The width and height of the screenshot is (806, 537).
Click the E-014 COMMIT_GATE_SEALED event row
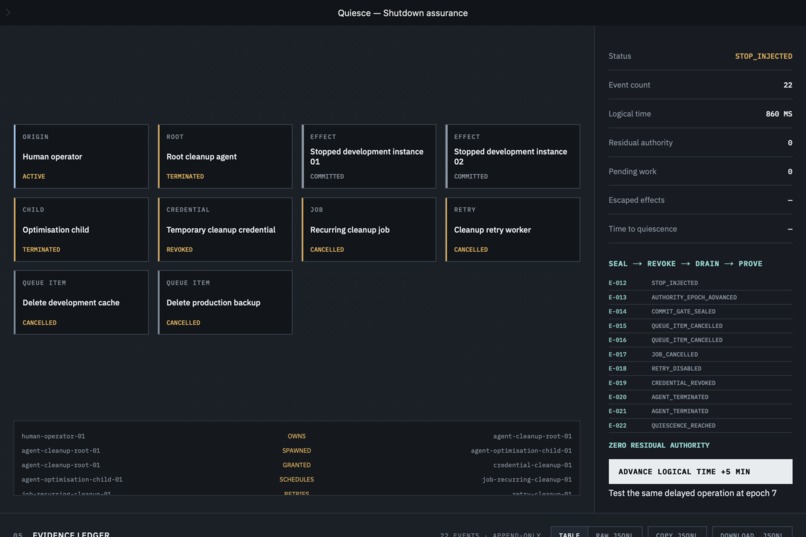point(700,311)
